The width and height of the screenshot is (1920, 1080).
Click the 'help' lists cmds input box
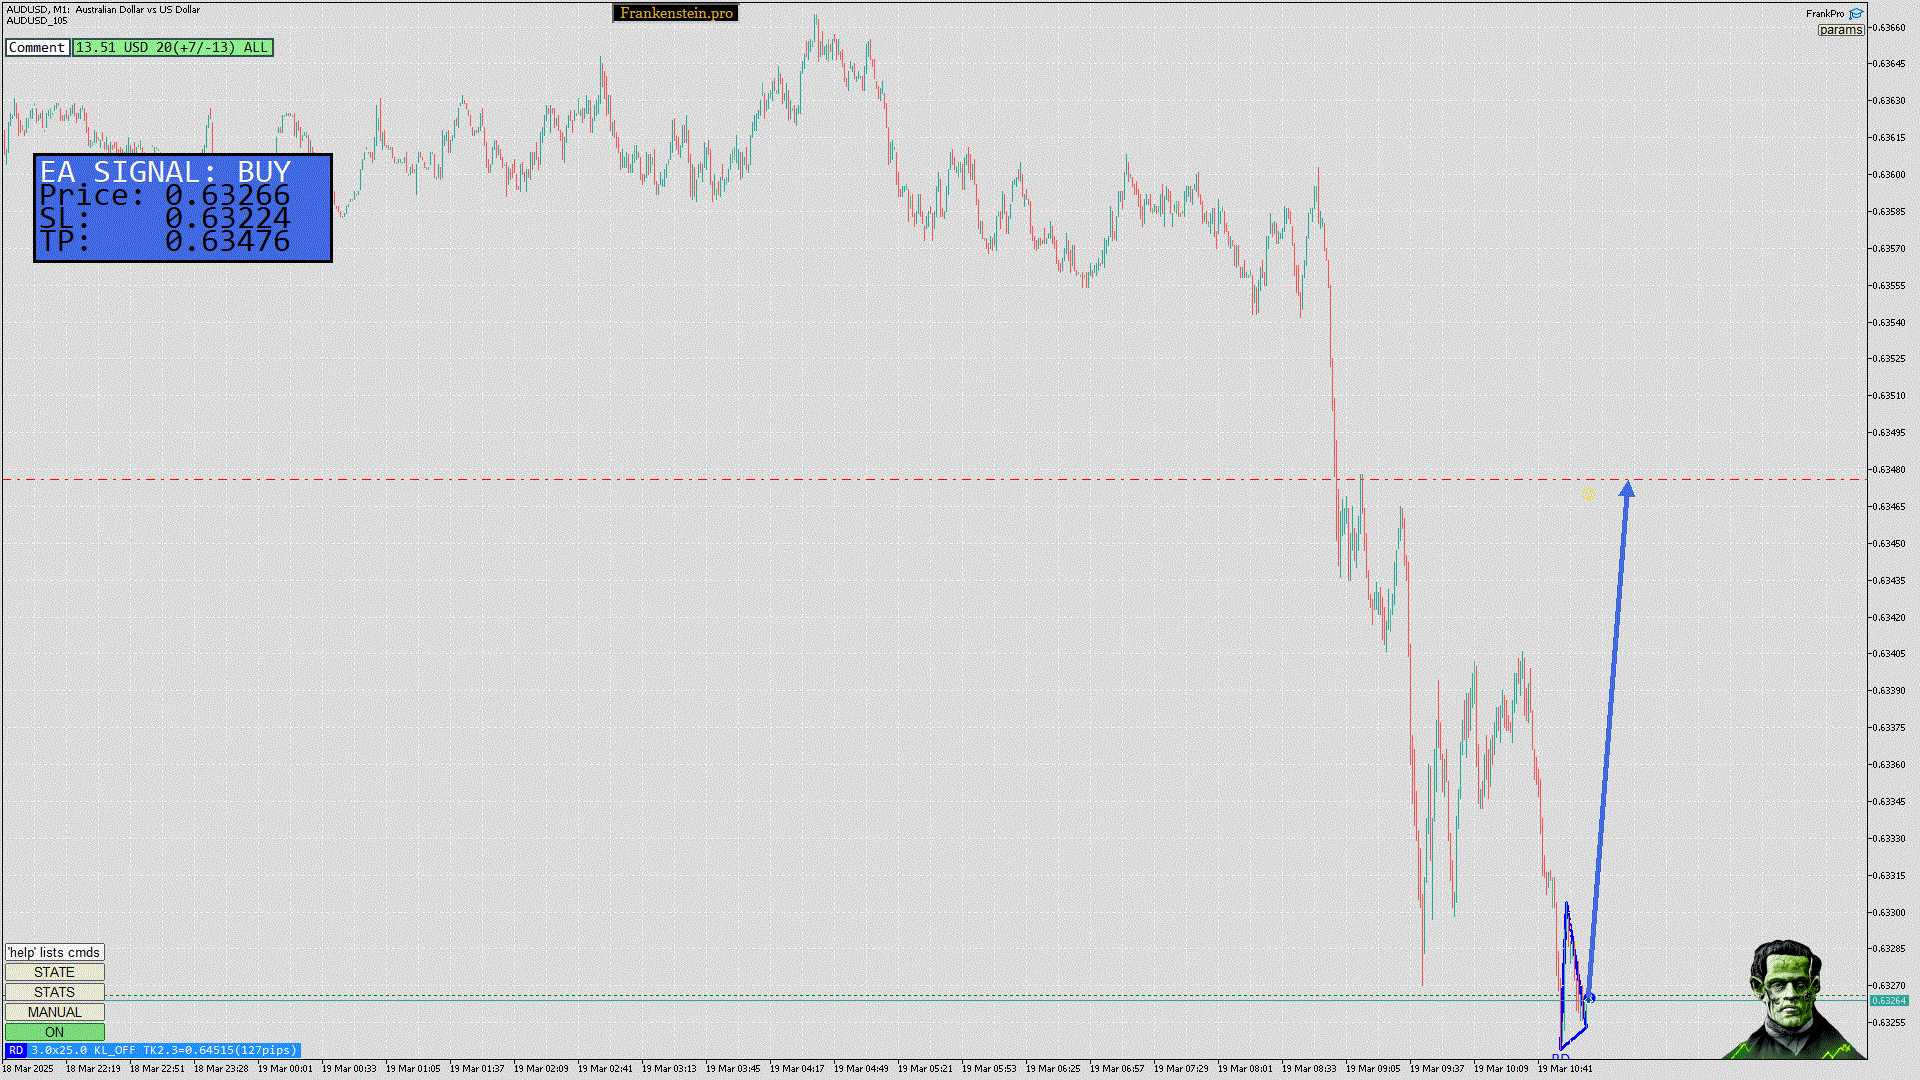(x=54, y=952)
